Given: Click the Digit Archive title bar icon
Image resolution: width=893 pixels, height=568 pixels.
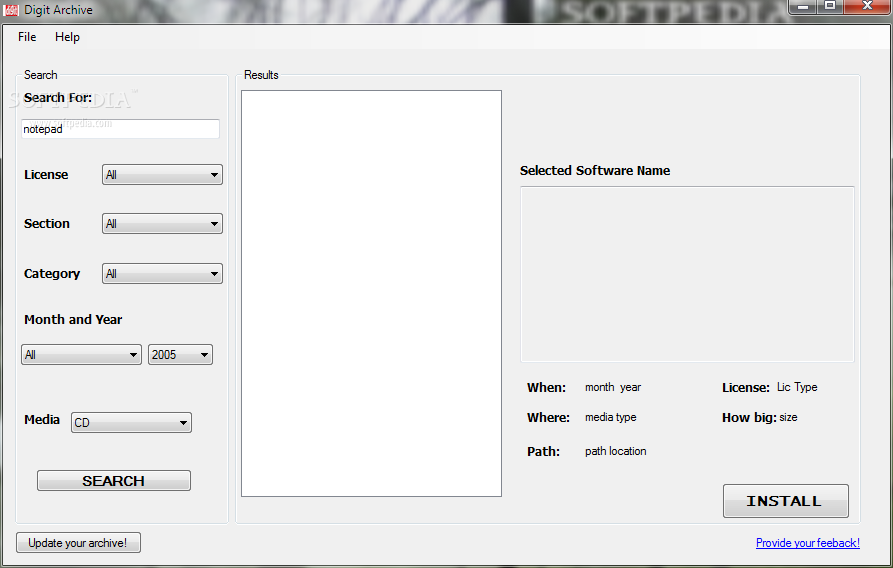Looking at the screenshot, I should click(11, 10).
